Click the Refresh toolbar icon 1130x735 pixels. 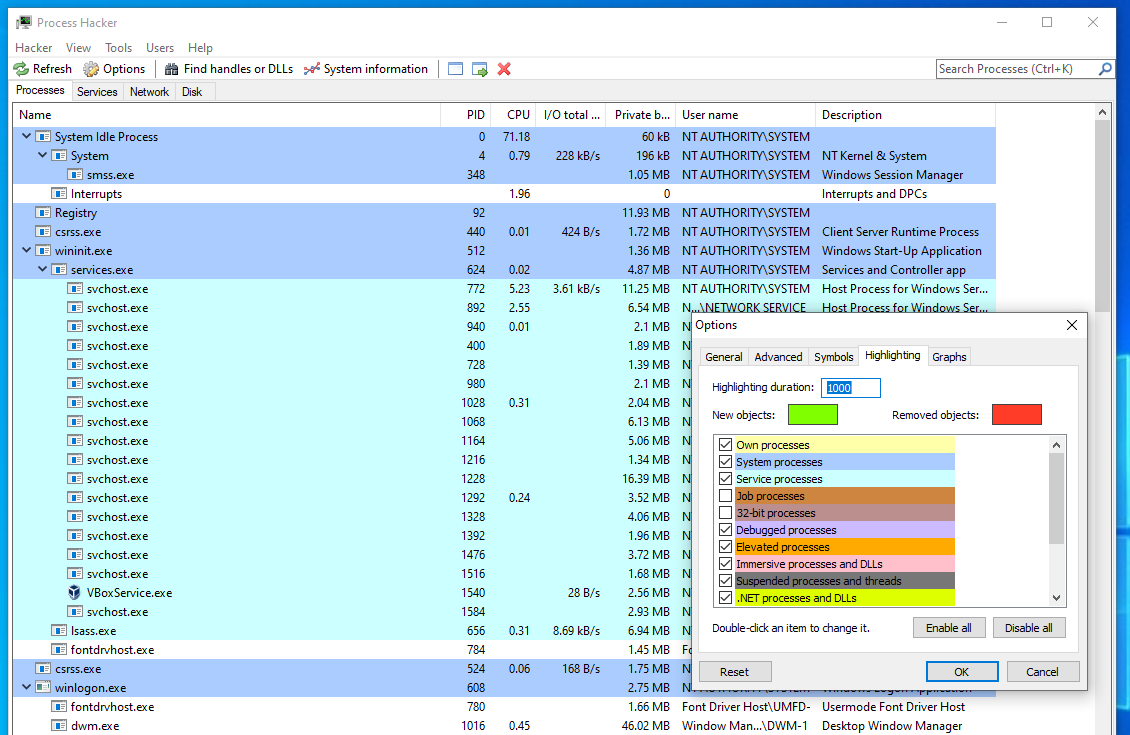[22, 69]
